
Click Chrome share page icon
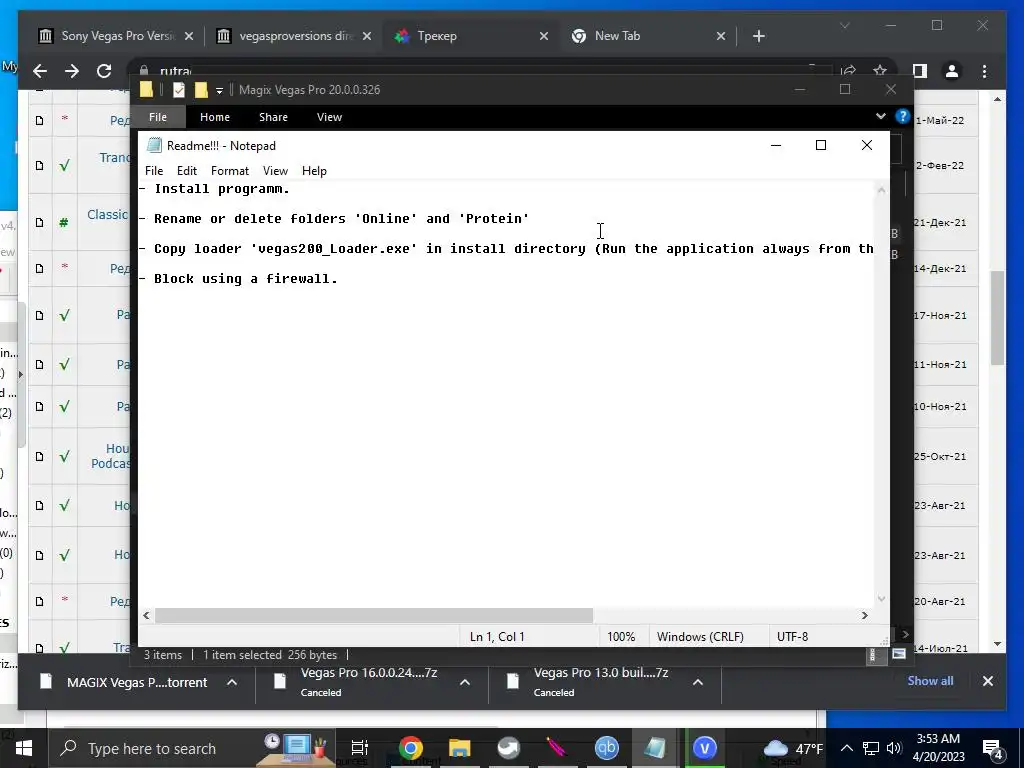848,71
